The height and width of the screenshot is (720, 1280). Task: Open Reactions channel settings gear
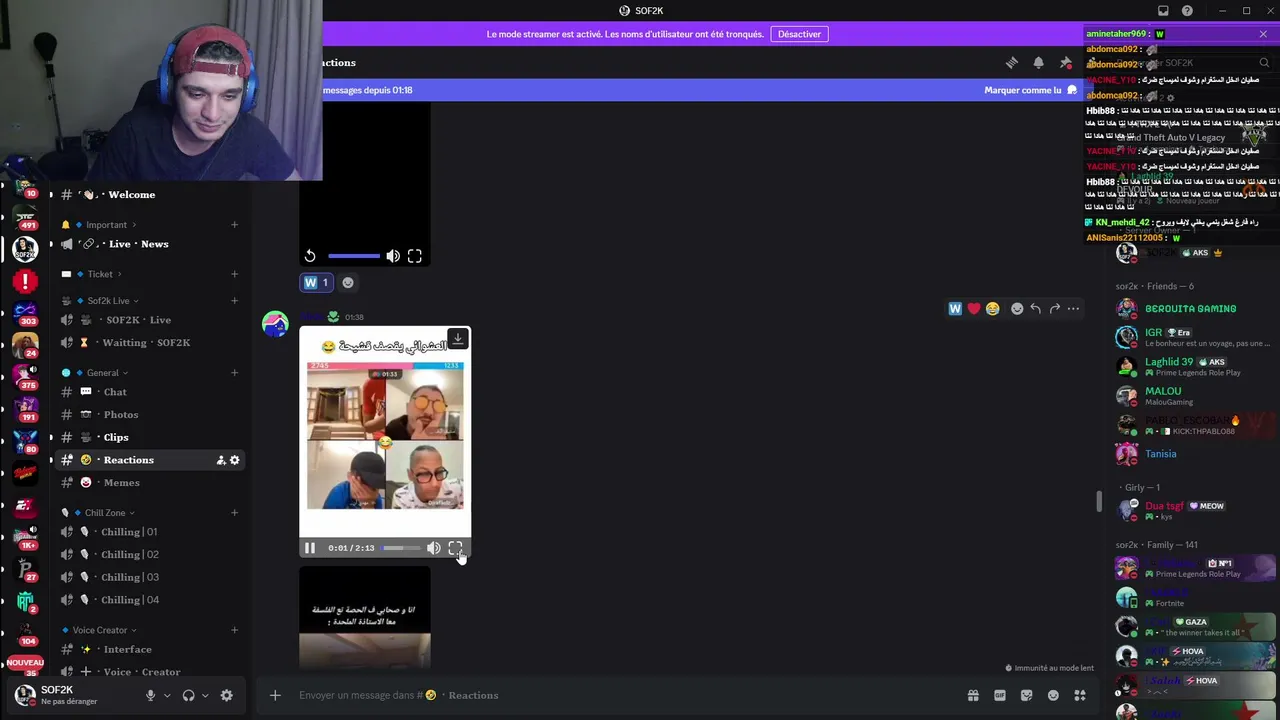[235, 460]
